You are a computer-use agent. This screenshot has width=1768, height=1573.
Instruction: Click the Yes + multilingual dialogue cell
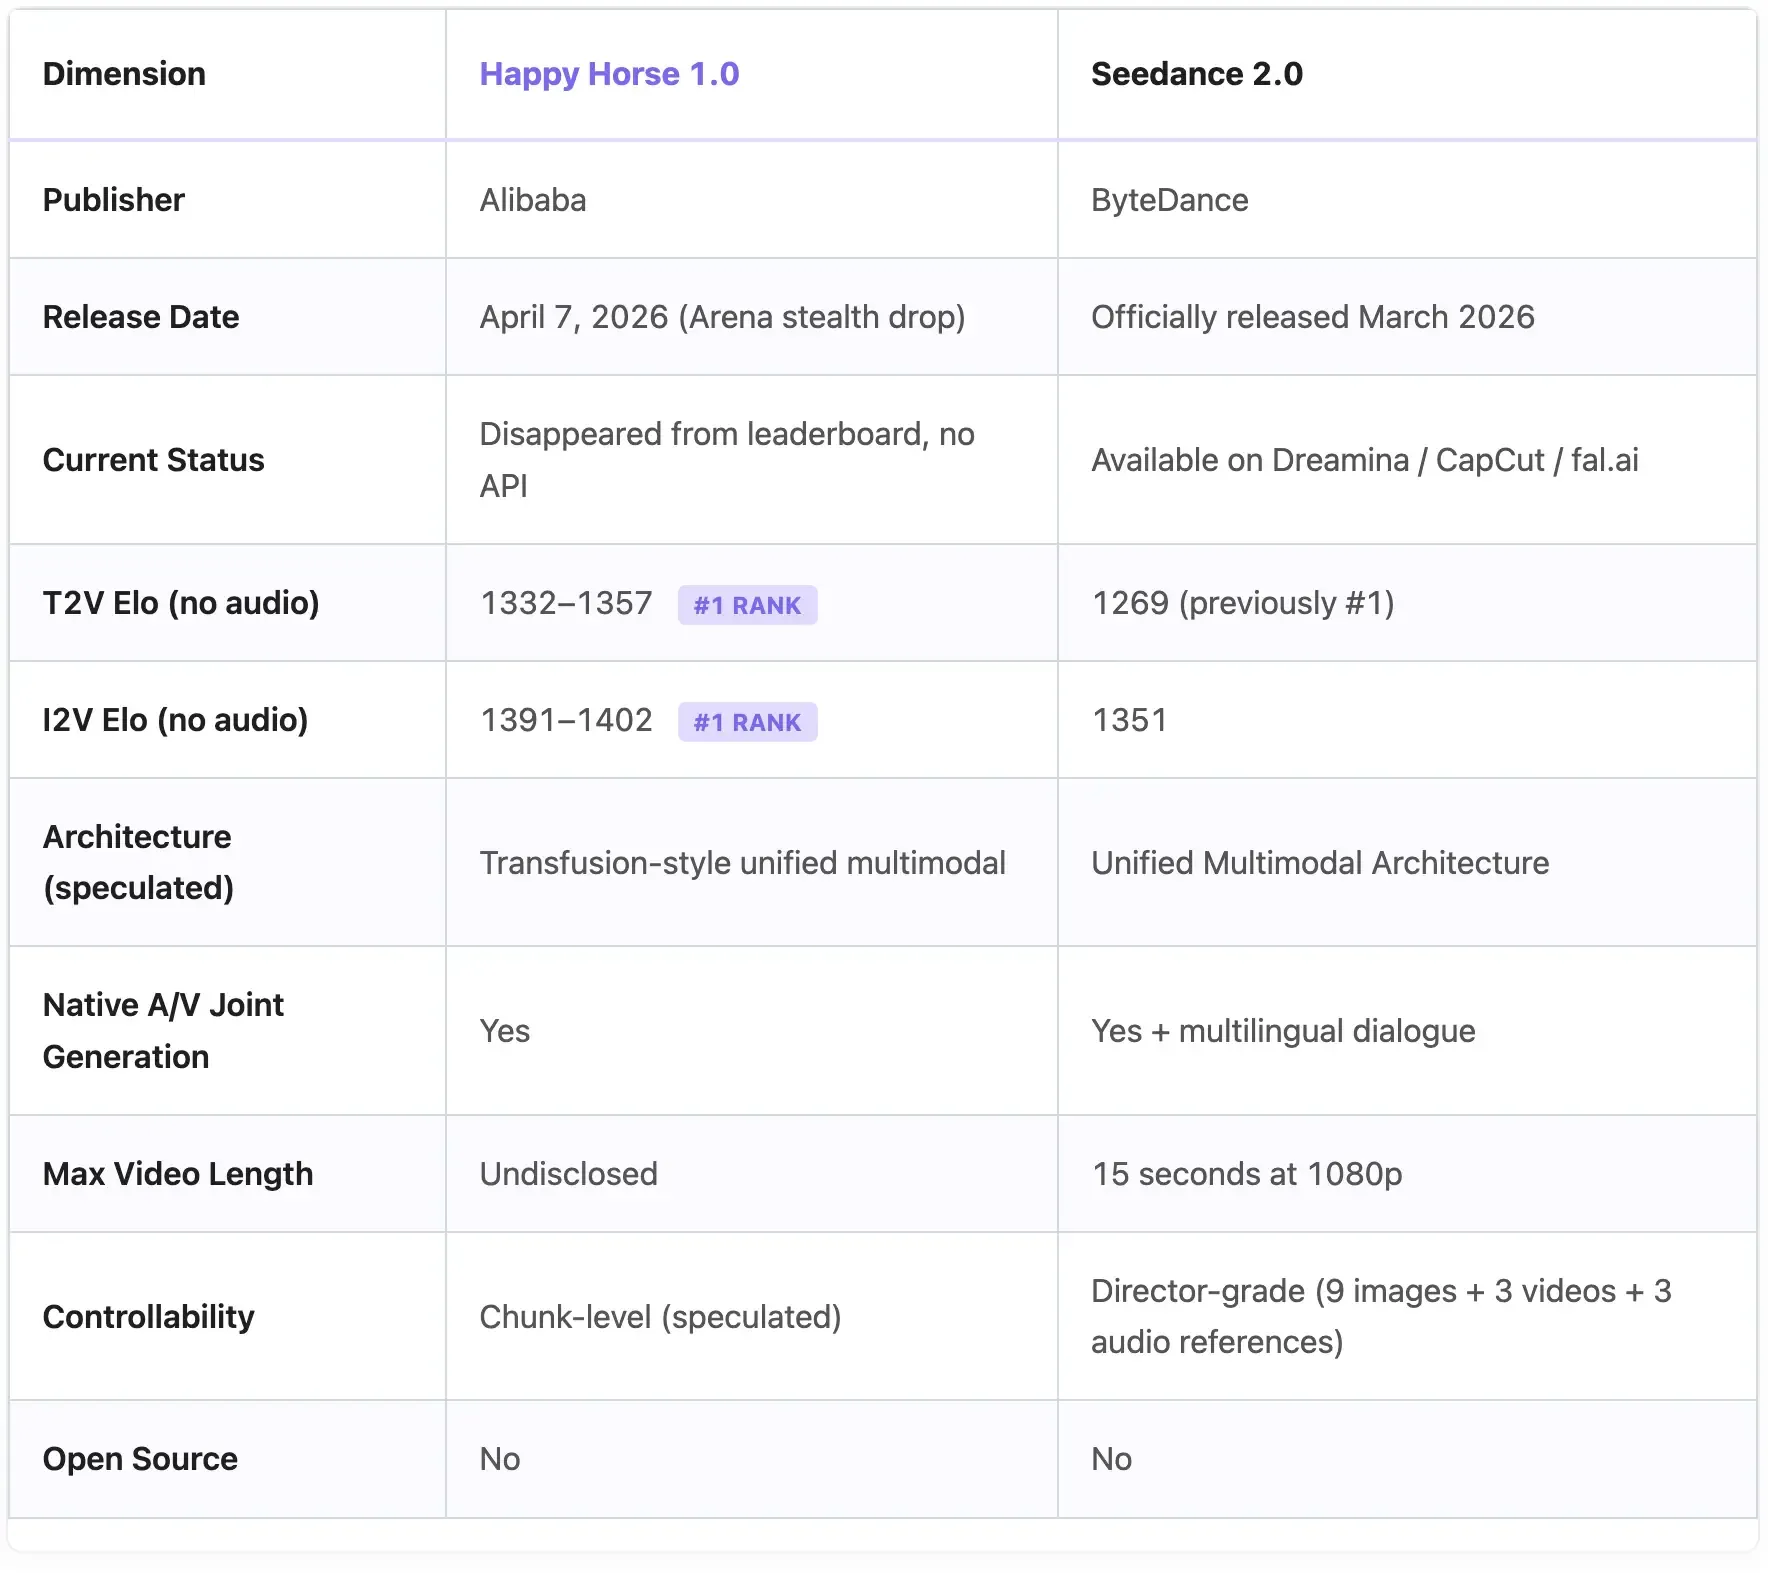pos(1283,1031)
